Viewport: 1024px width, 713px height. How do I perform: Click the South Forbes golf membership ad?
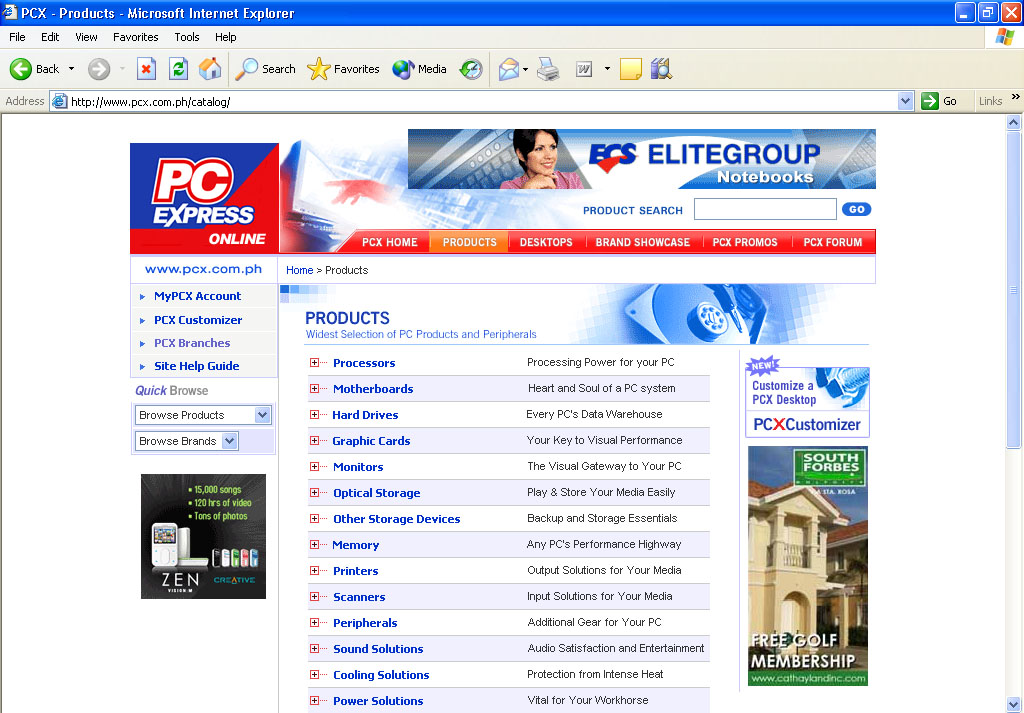click(x=808, y=565)
